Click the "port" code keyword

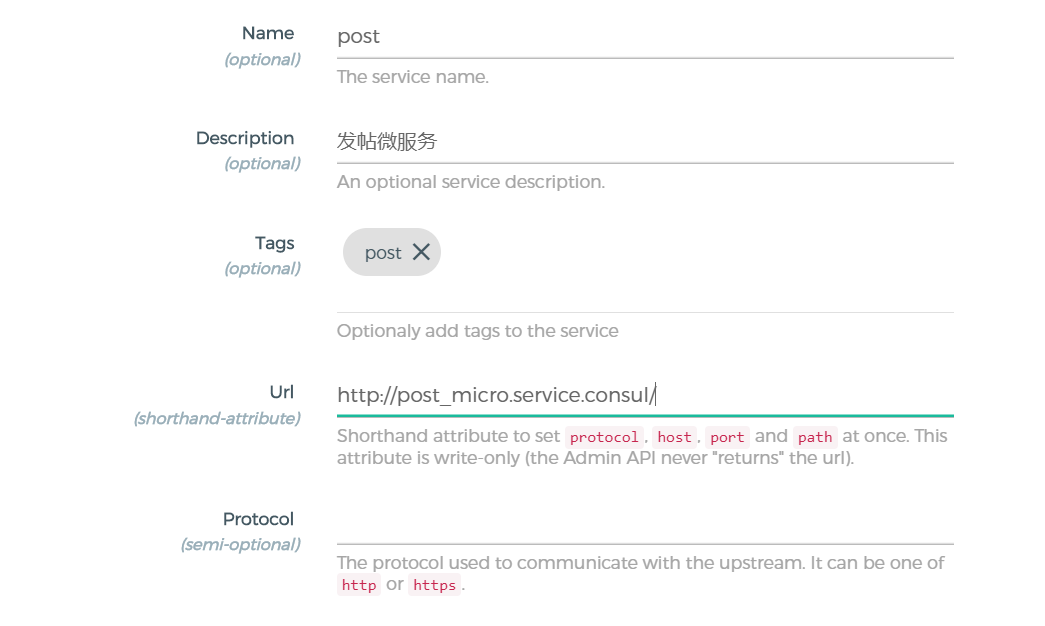[727, 437]
